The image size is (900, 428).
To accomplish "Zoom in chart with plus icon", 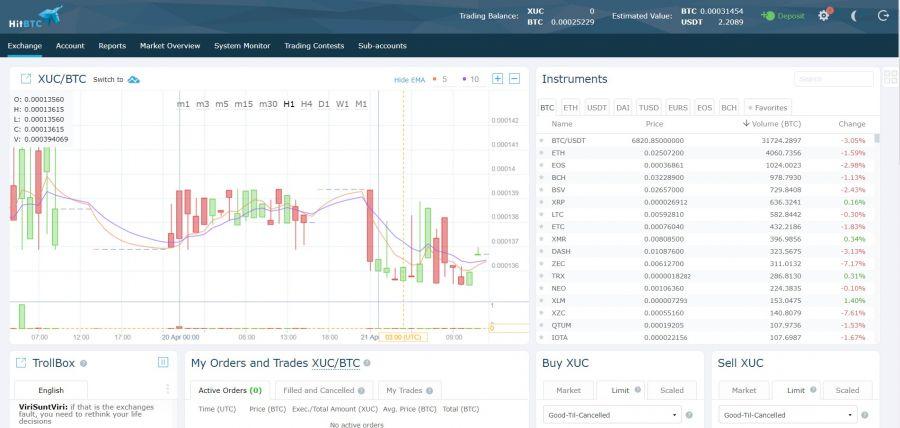I will pos(498,79).
